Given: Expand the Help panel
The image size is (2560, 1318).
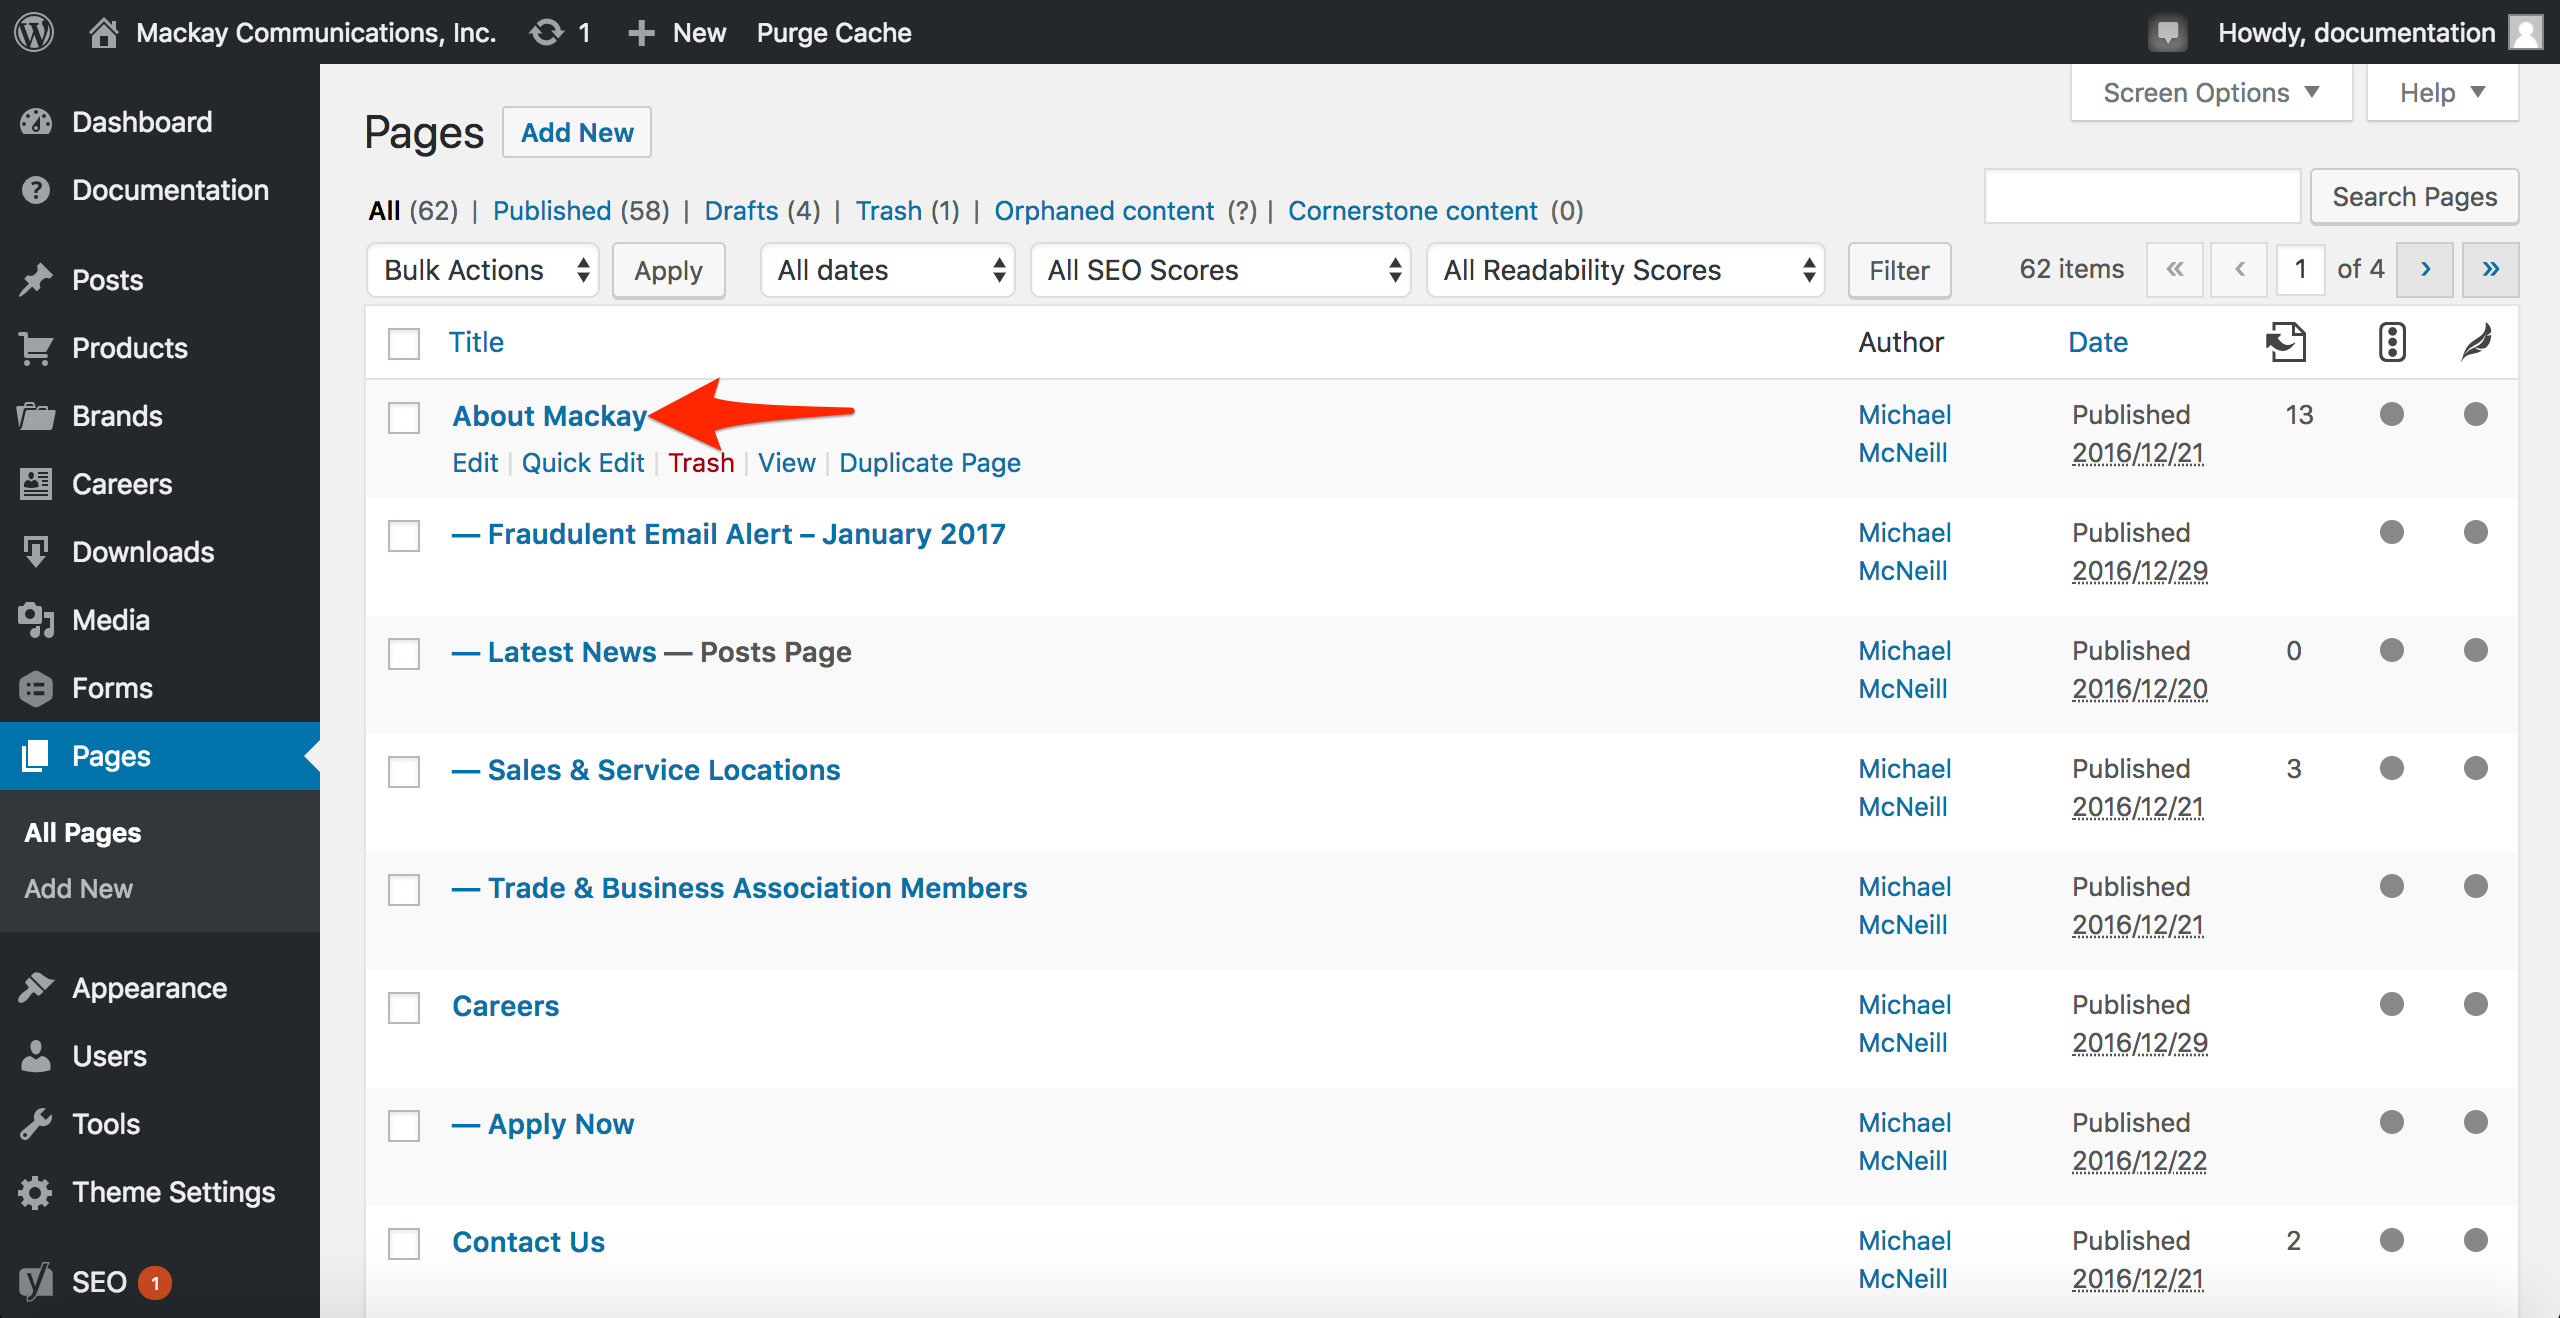Looking at the screenshot, I should coord(2442,93).
